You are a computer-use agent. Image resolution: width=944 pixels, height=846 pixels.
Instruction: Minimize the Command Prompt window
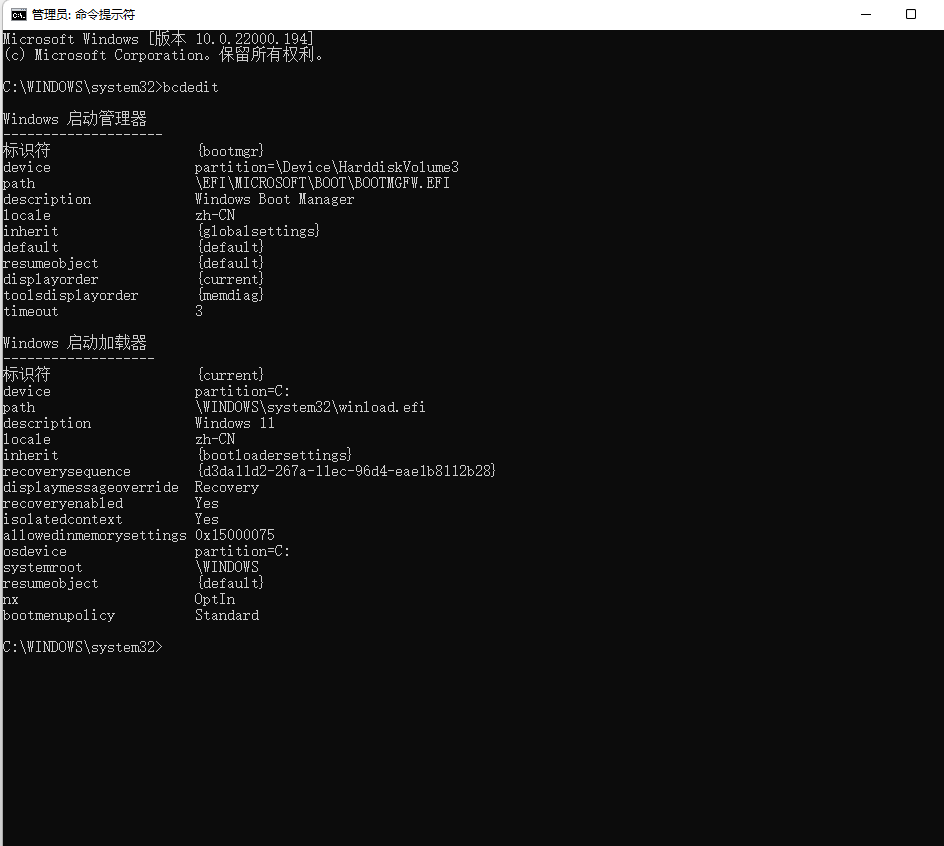(866, 14)
